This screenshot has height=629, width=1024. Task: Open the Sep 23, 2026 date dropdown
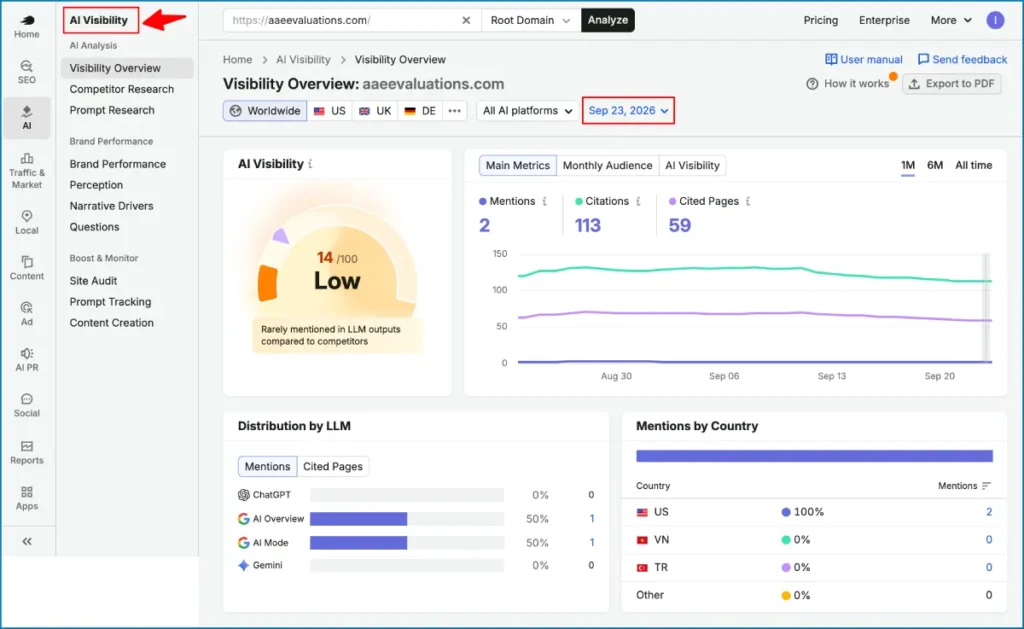(x=628, y=110)
